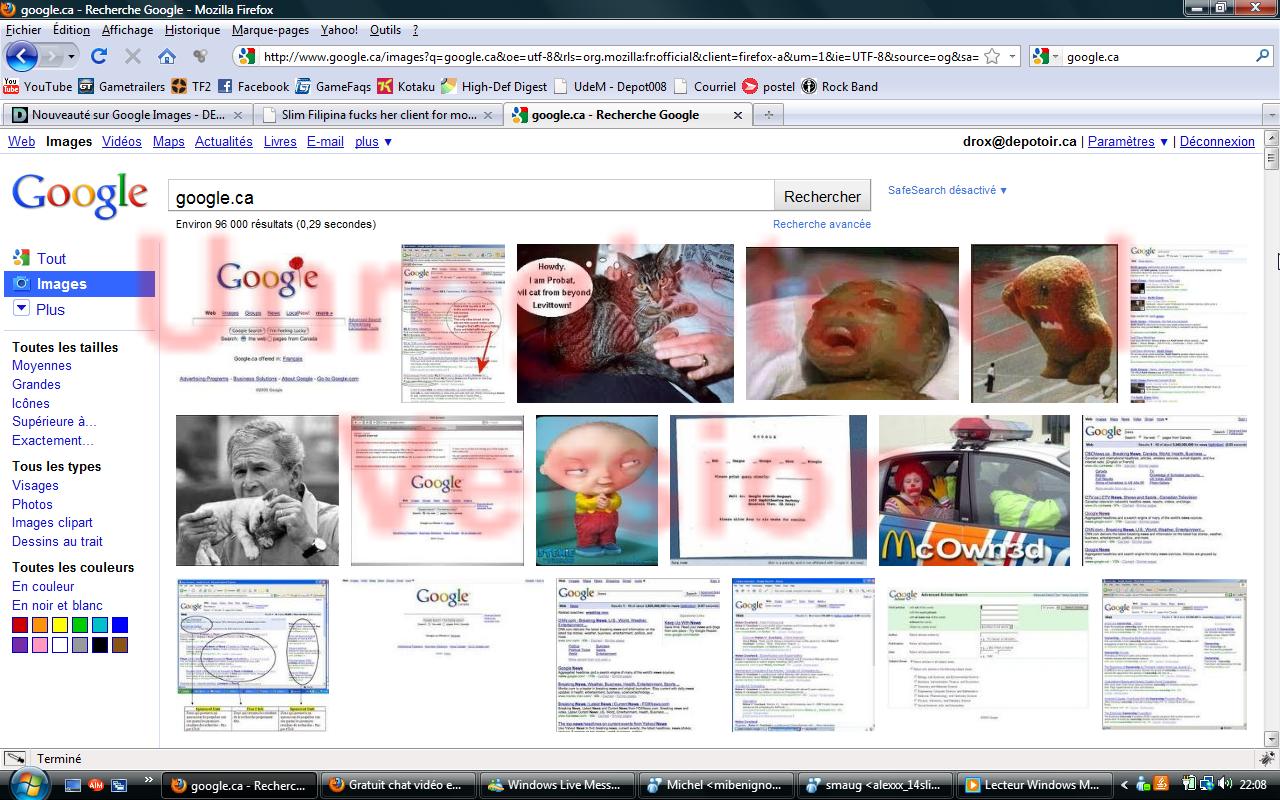1280x800 pixels.
Task: Click the search magnifier in Firefox search box
Action: coord(1262,56)
